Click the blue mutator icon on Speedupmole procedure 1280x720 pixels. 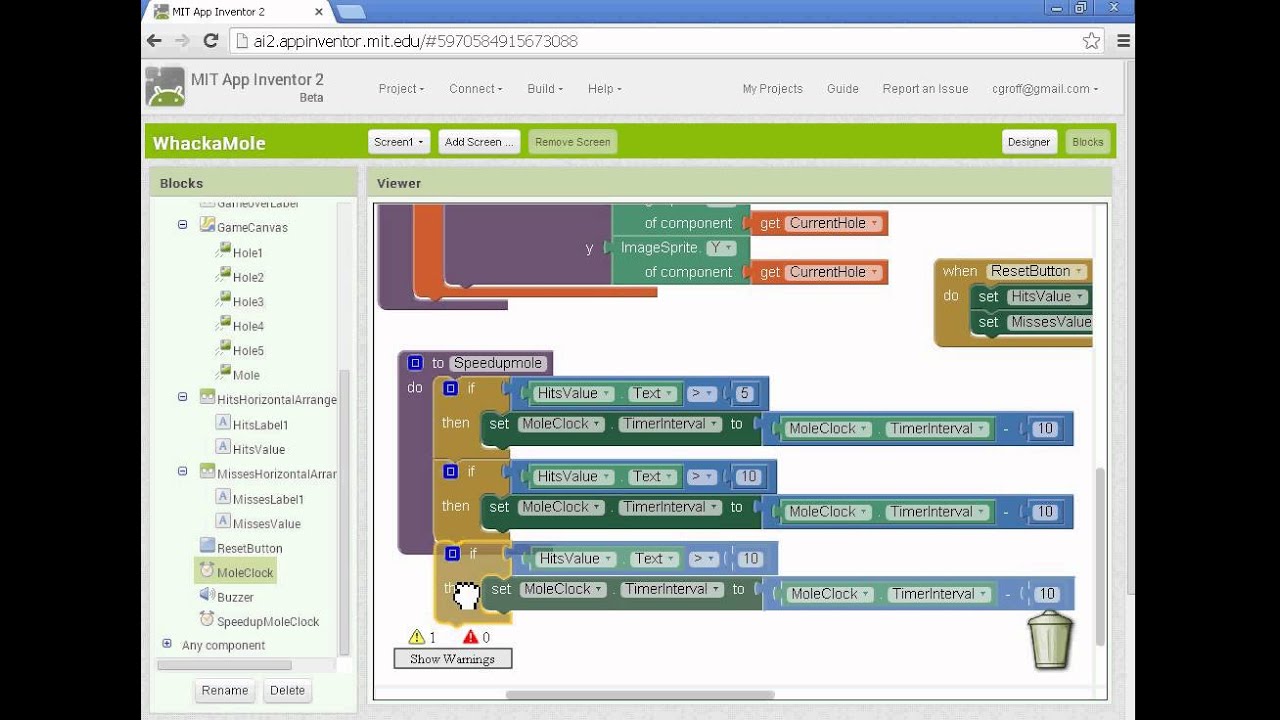click(x=416, y=363)
